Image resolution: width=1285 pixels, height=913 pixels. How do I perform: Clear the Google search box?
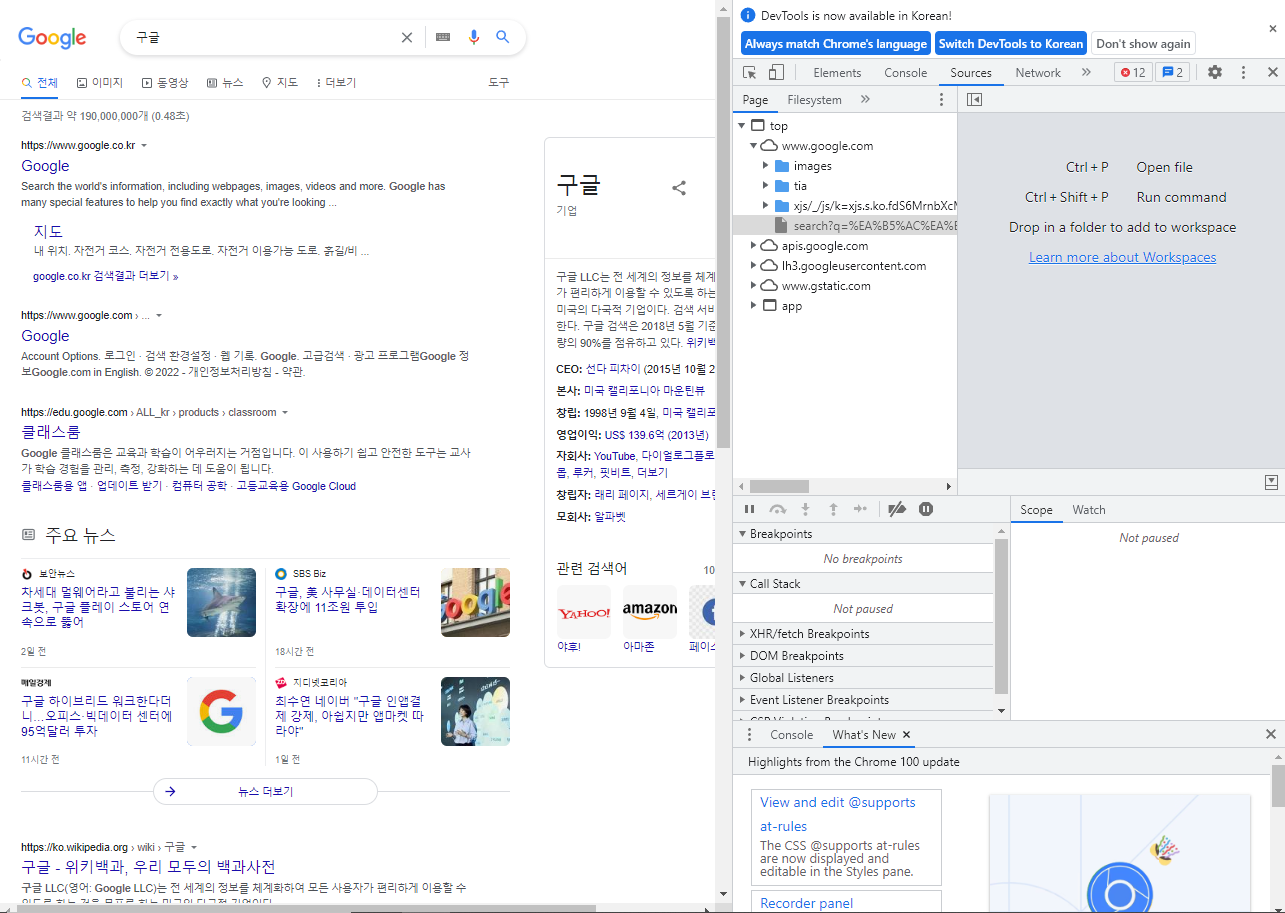pyautogui.click(x=407, y=37)
